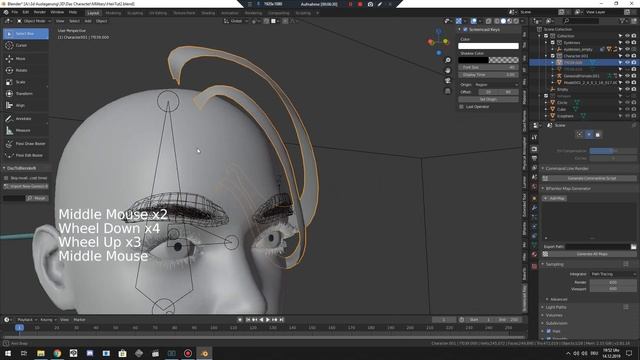This screenshot has height=360, width=640.
Task: Toggle camera view icon in viewport
Action: (x=448, y=80)
